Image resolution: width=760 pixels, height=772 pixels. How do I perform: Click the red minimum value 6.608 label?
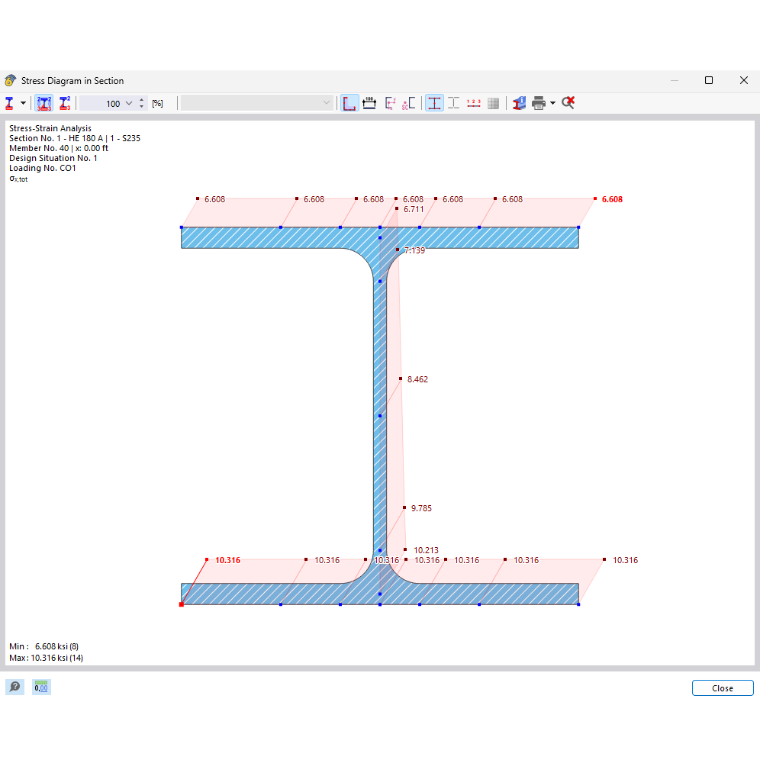(612, 199)
